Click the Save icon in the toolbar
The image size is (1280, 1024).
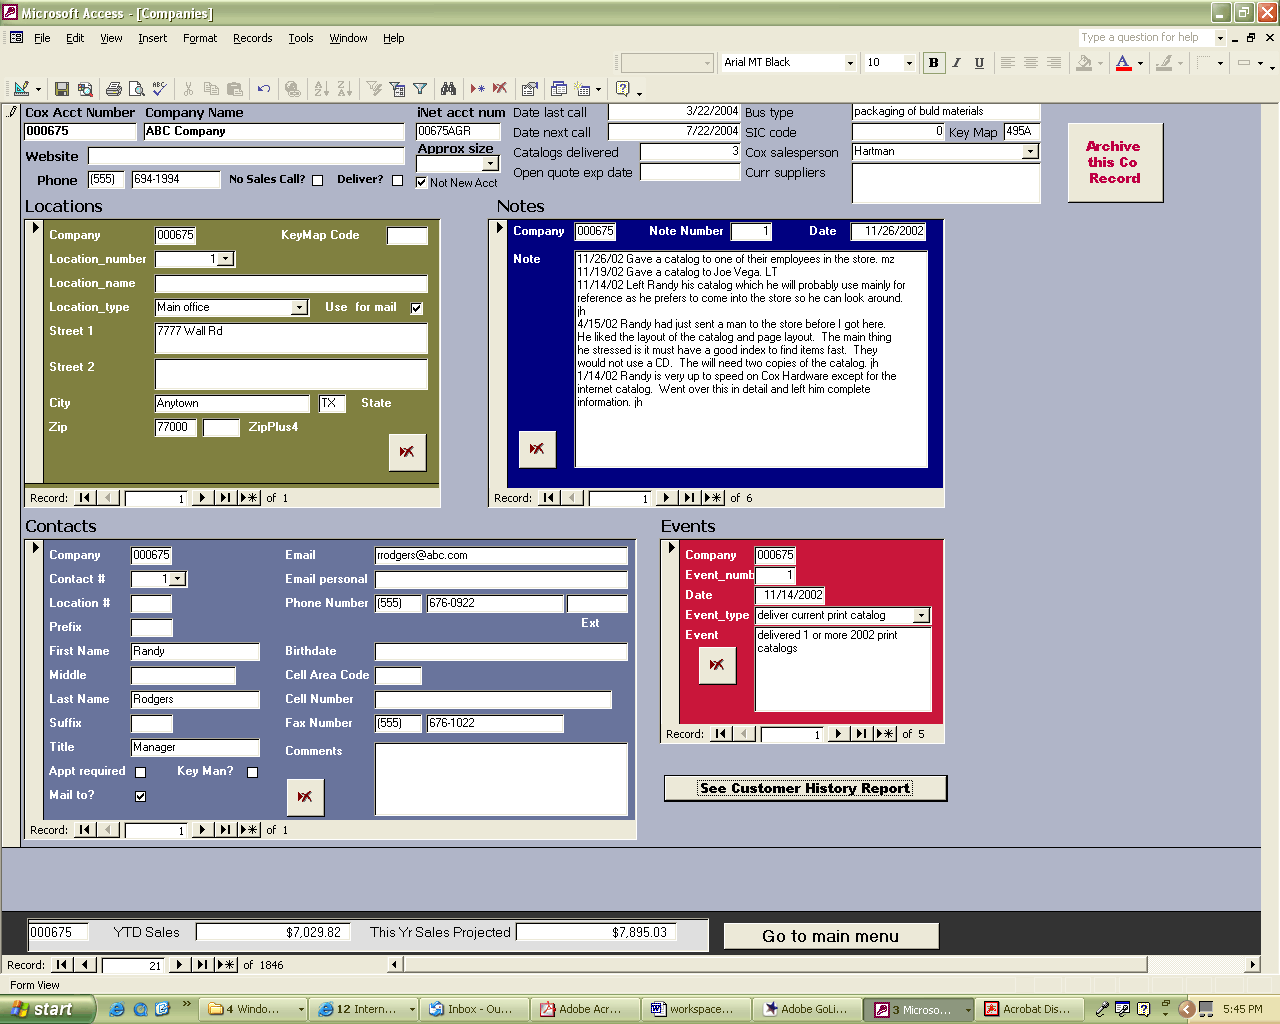[x=62, y=89]
